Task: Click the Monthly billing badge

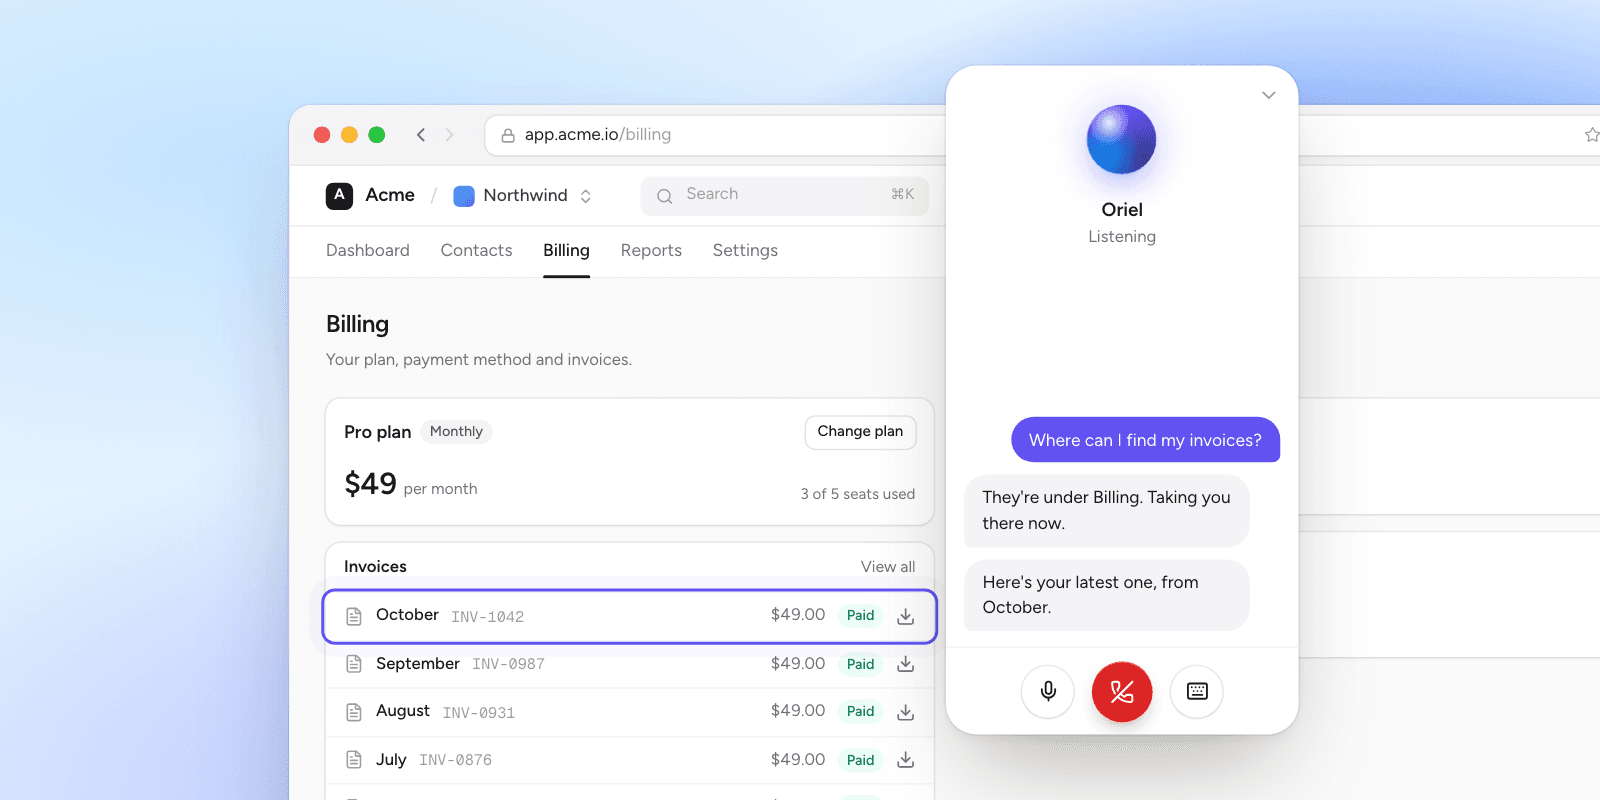Action: click(x=456, y=432)
